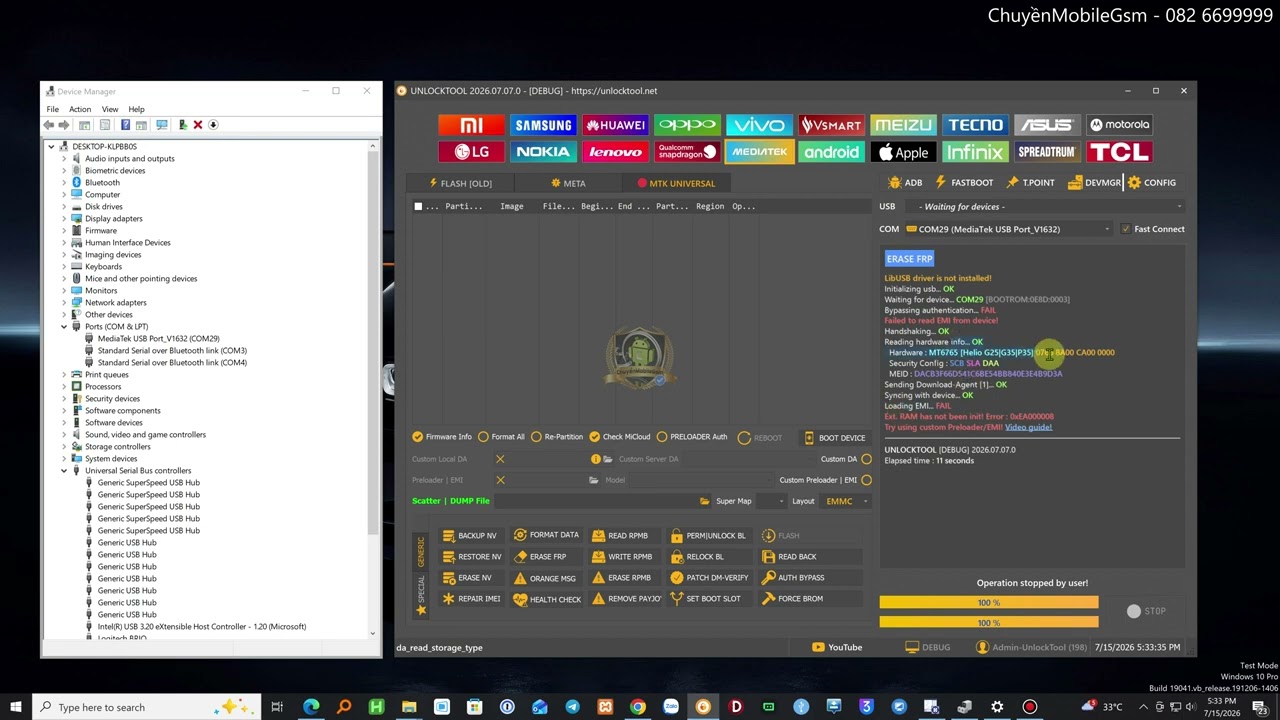This screenshot has height=720, width=1280.
Task: Uncheck the Fast Connect checkbox
Action: tap(1126, 229)
